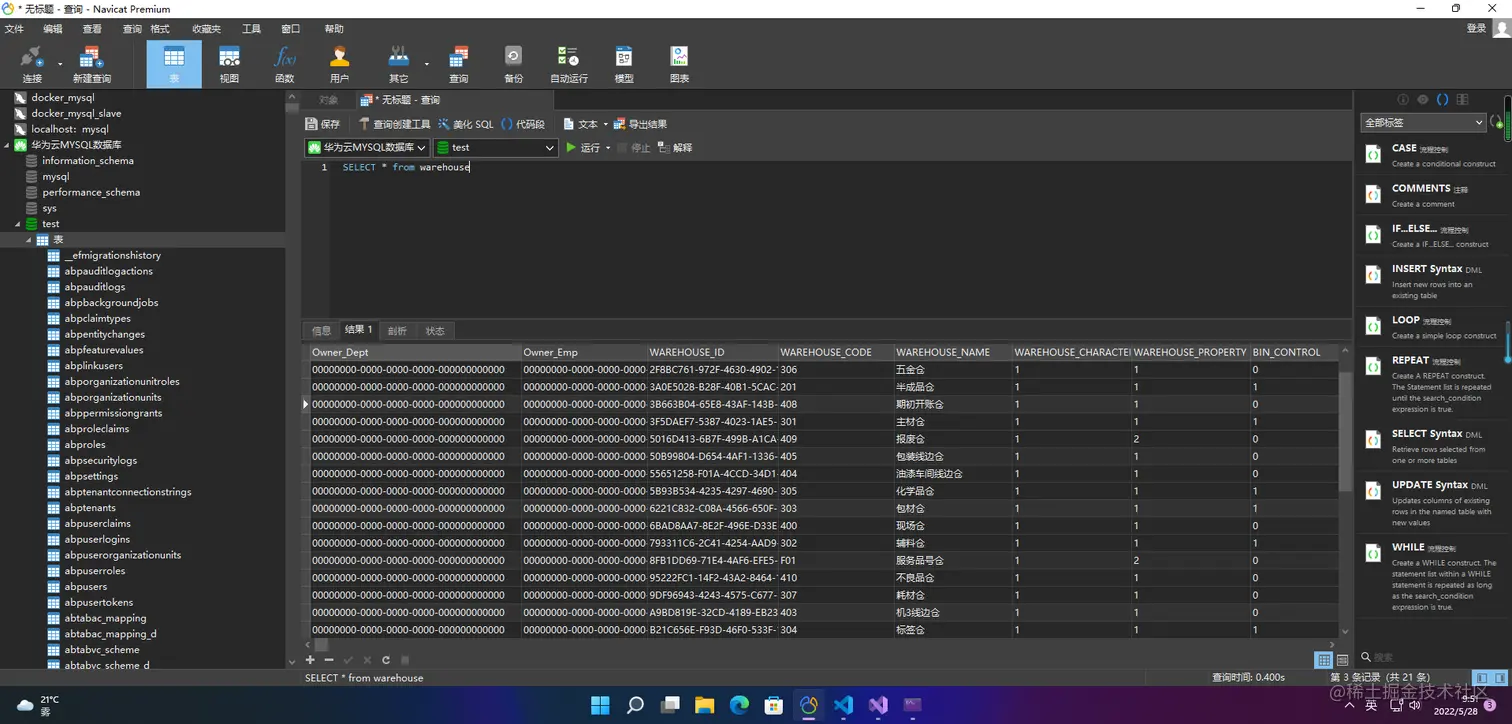This screenshot has height=724, width=1512.
Task: Open the 连接 connection tool
Action: point(32,64)
